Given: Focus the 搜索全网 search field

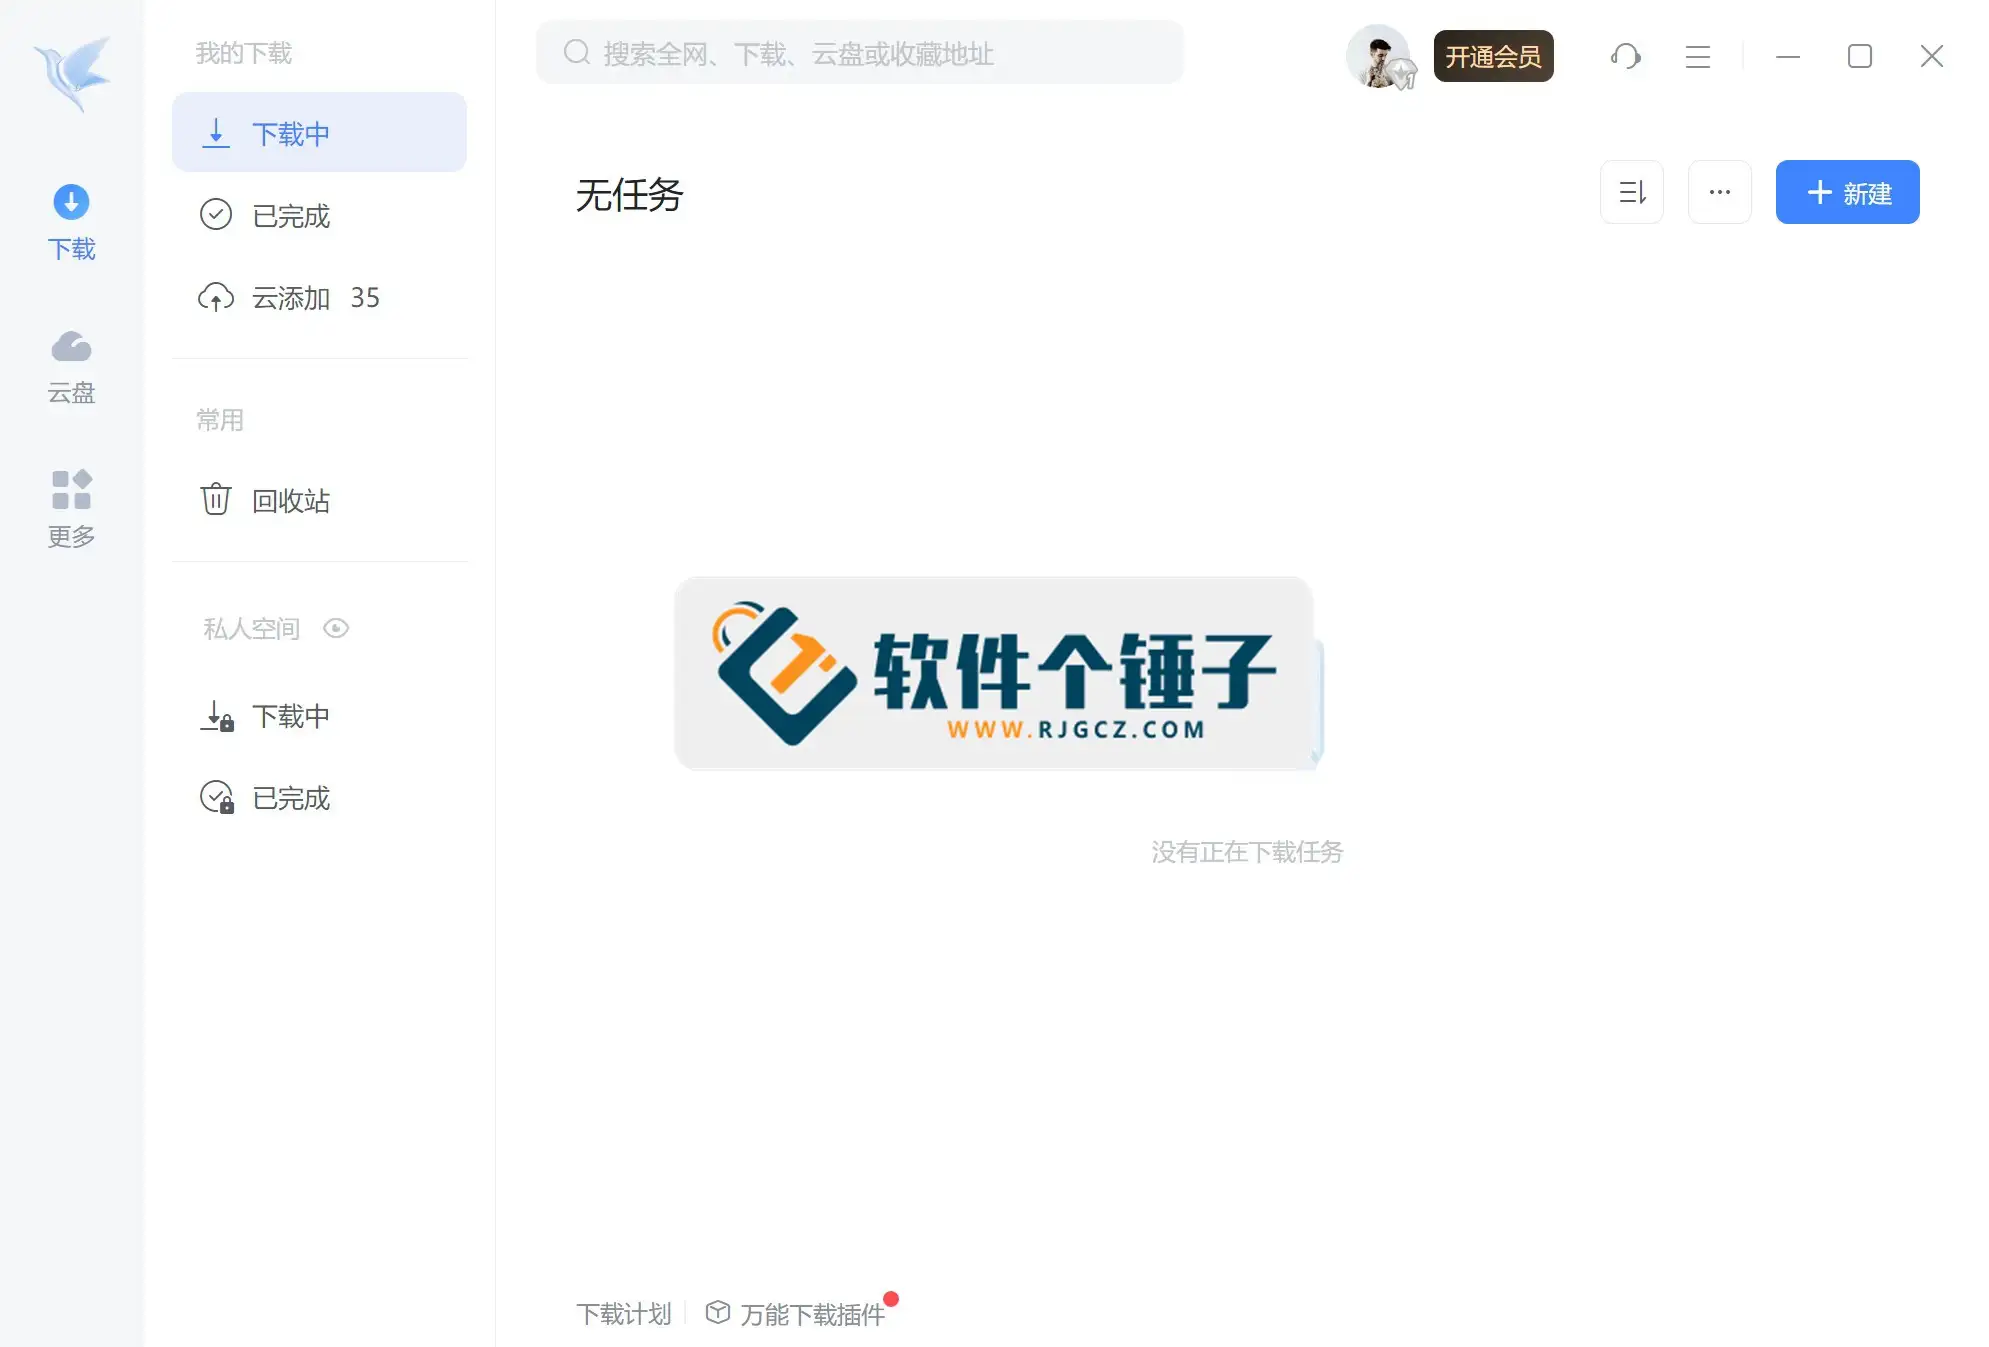Looking at the screenshot, I should point(859,53).
